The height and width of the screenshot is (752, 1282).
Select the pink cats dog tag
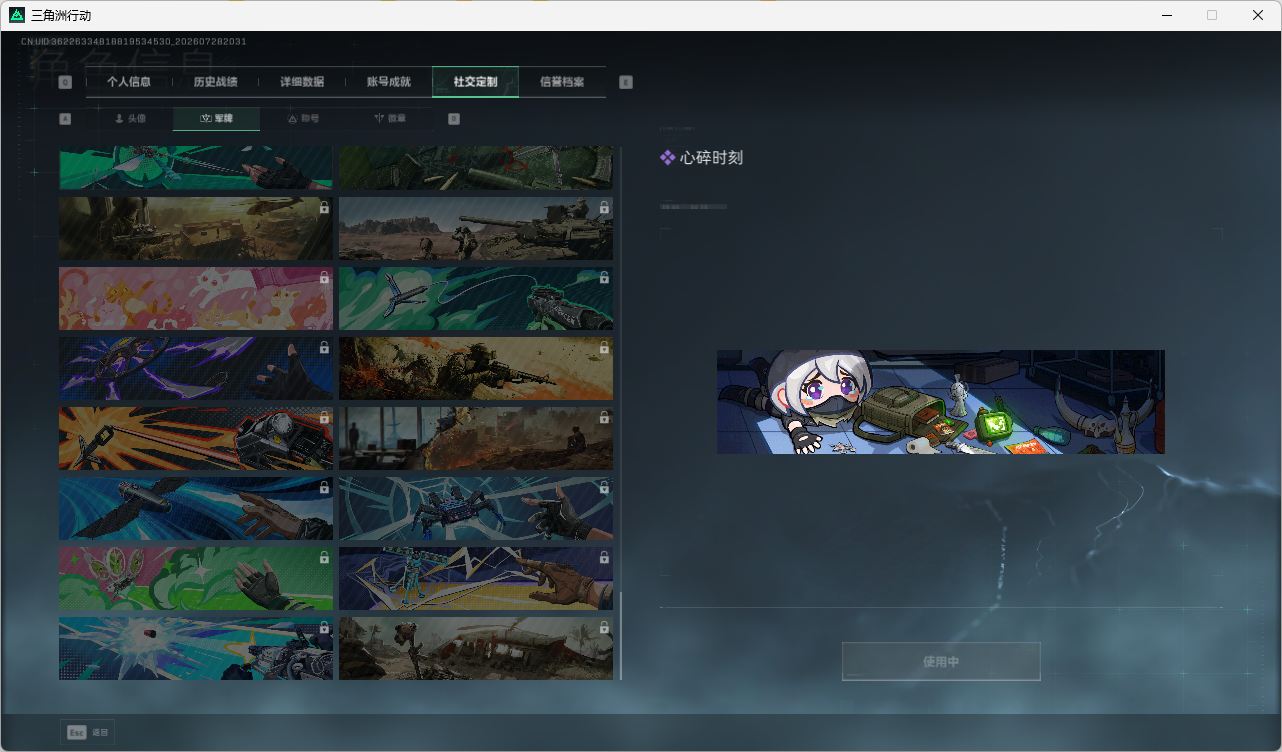tap(196, 298)
